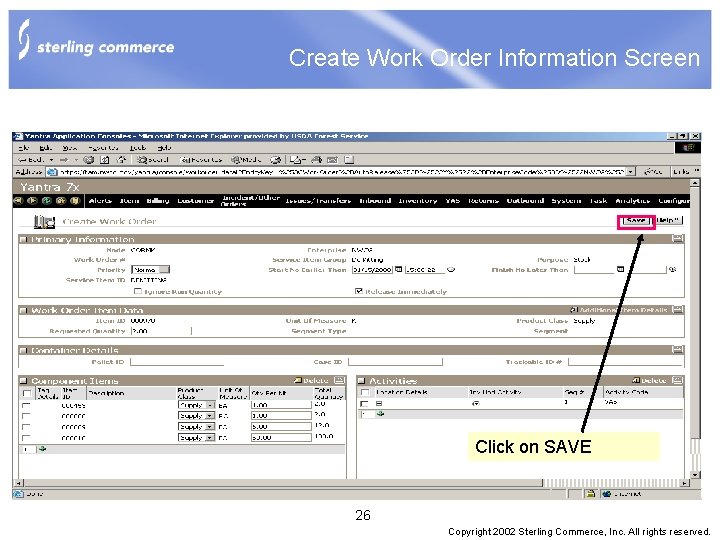Open the Issues/Transfers menu
The image size is (720, 540).
point(318,201)
